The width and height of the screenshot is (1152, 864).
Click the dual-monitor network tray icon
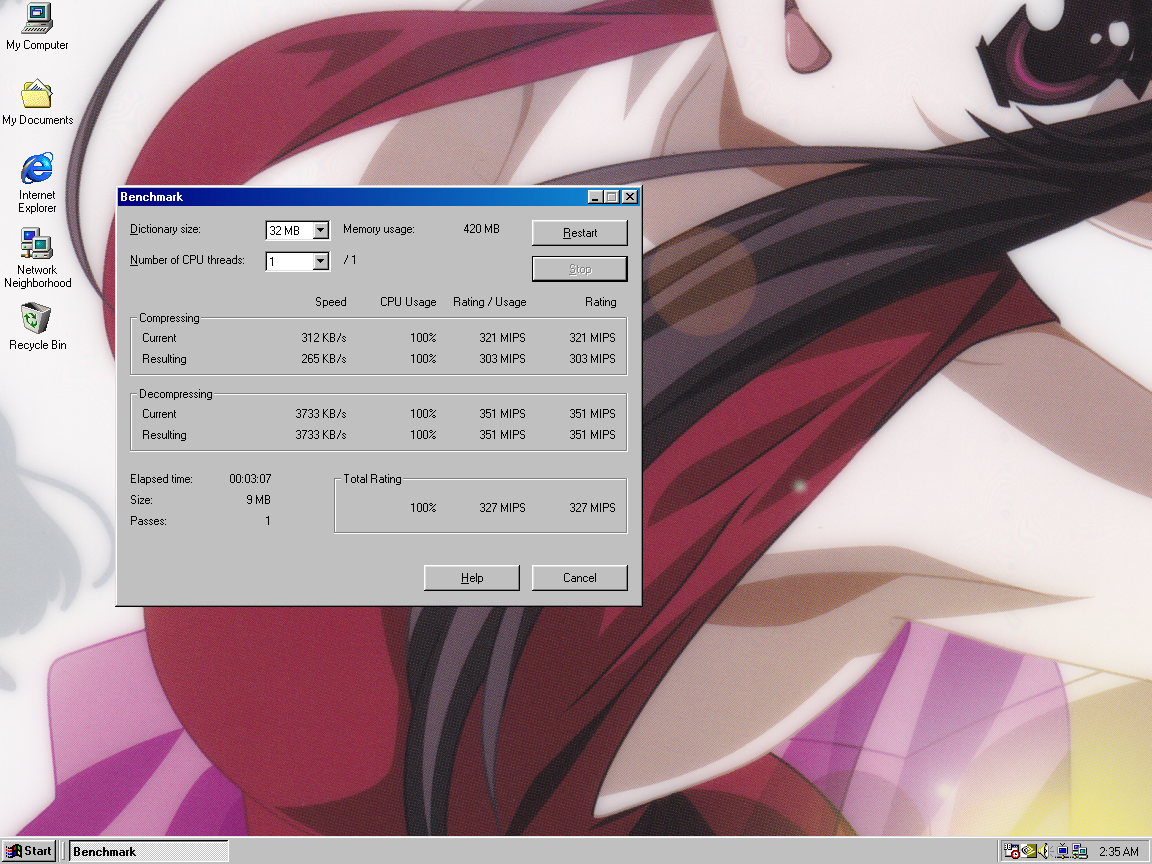pos(1080,851)
